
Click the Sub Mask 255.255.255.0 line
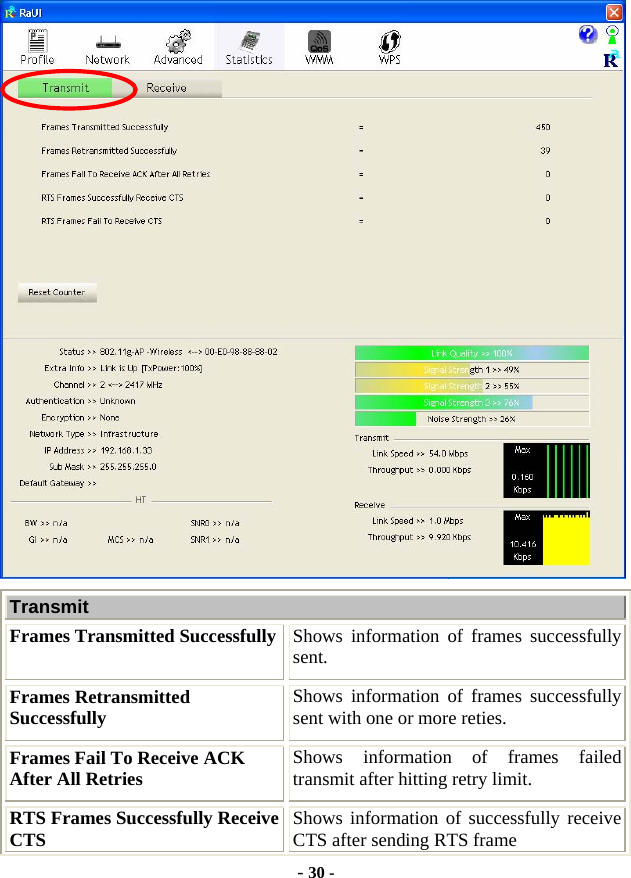point(103,466)
